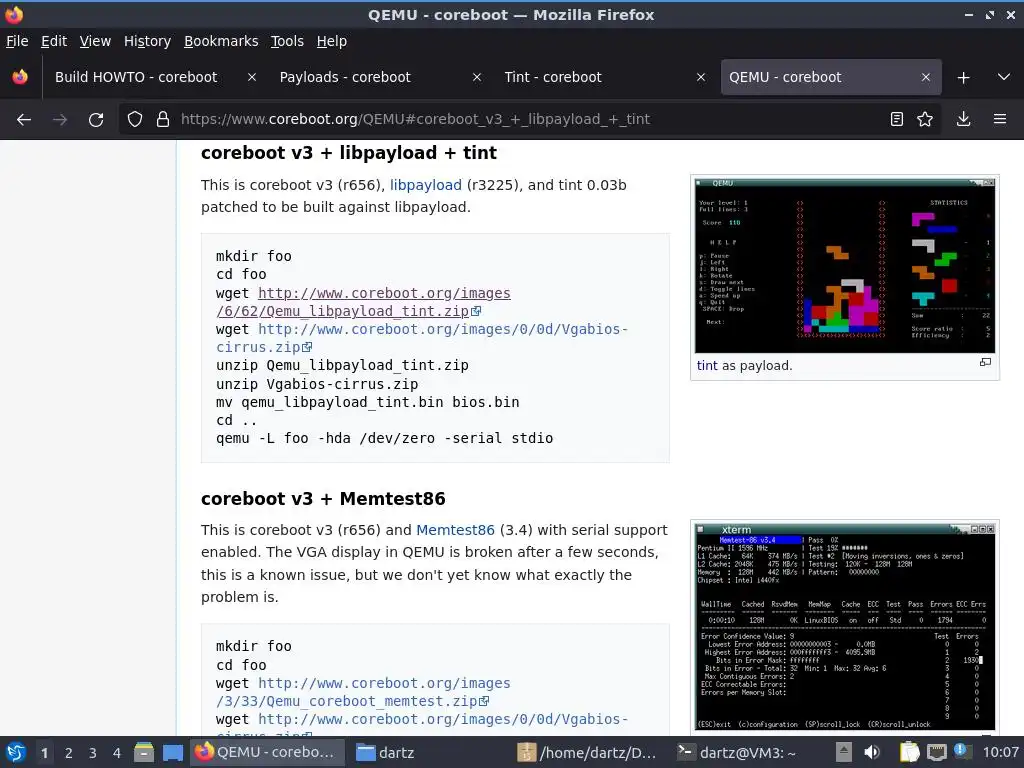1024x768 pixels.
Task: Click the blue show desktop taskbar icon
Action: tap(172, 752)
